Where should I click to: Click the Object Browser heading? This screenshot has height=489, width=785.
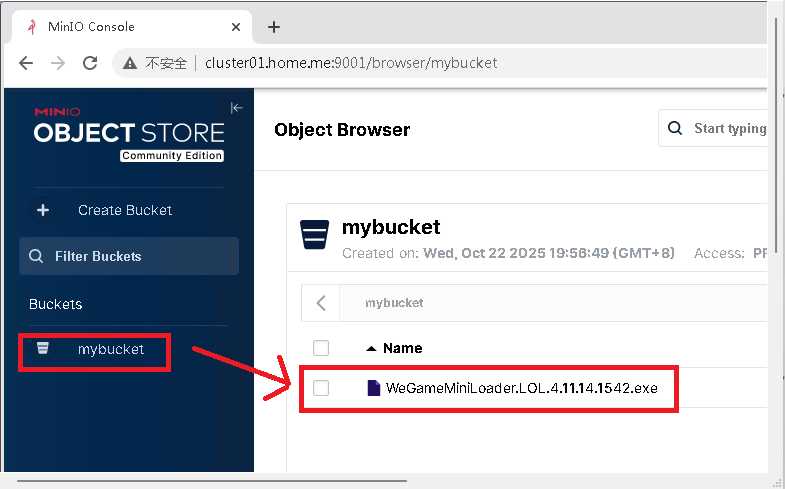point(342,130)
